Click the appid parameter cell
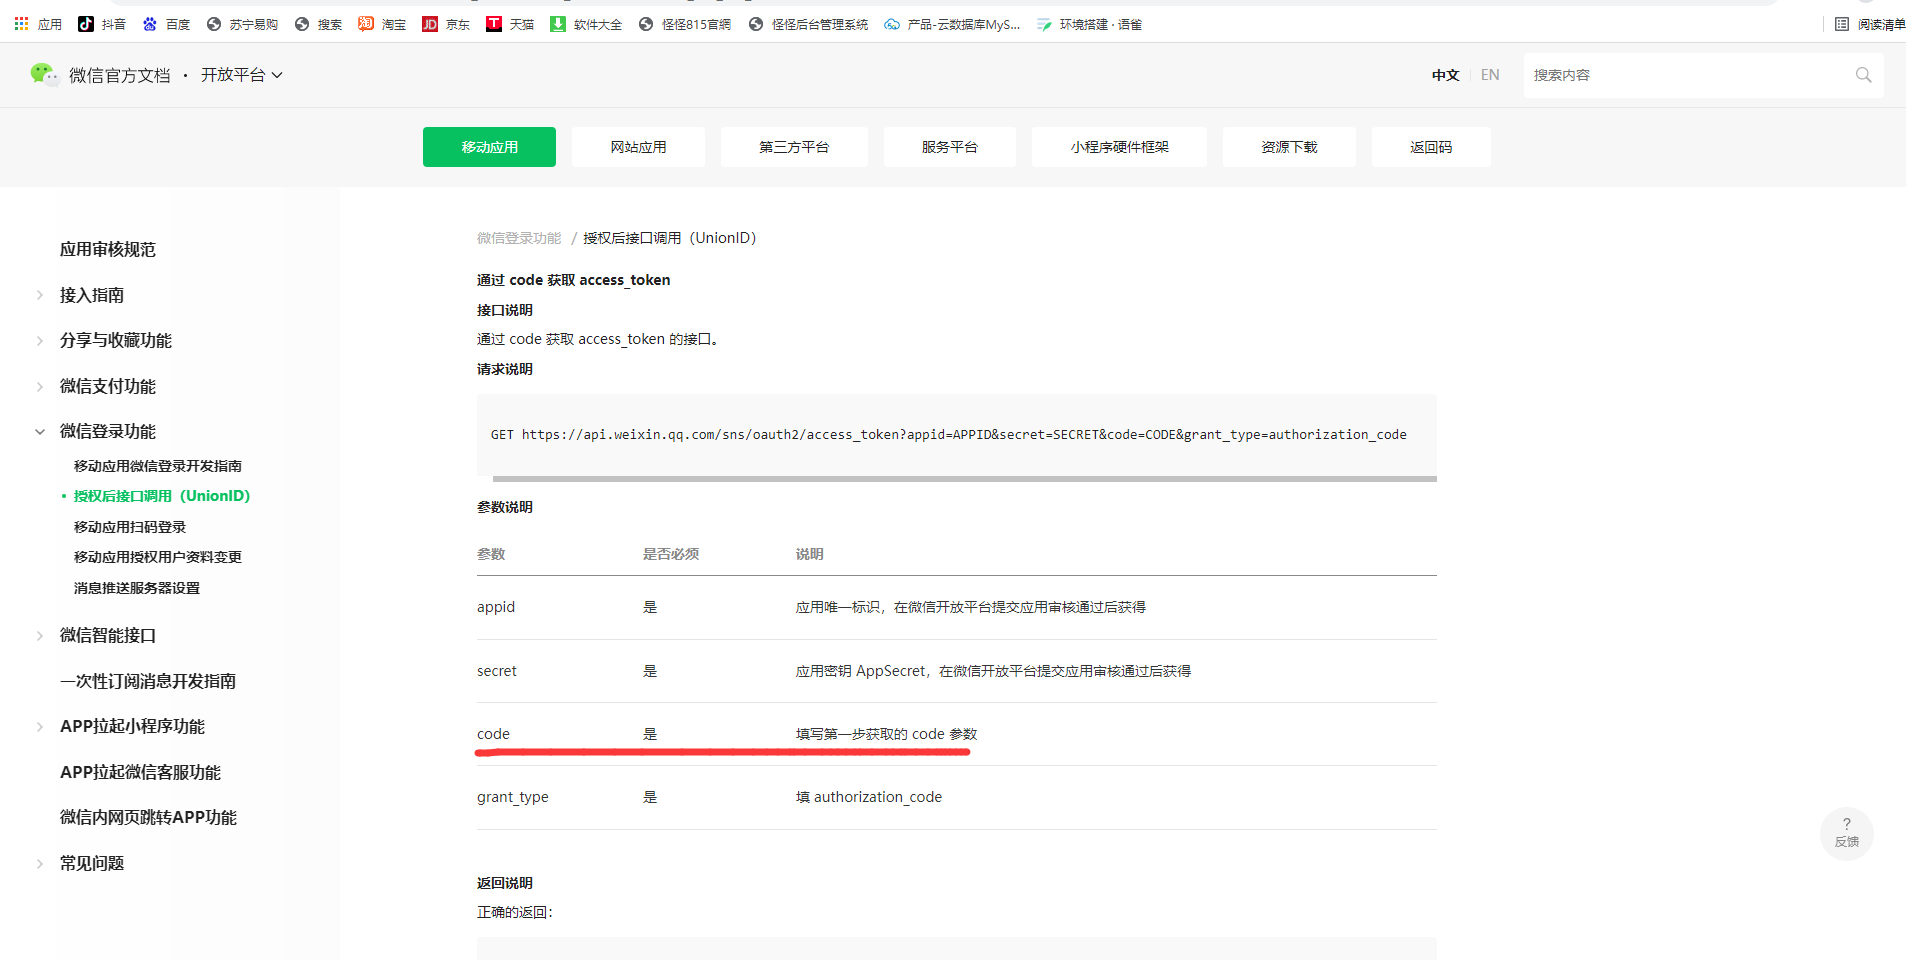The image size is (1906, 960). pyautogui.click(x=496, y=607)
